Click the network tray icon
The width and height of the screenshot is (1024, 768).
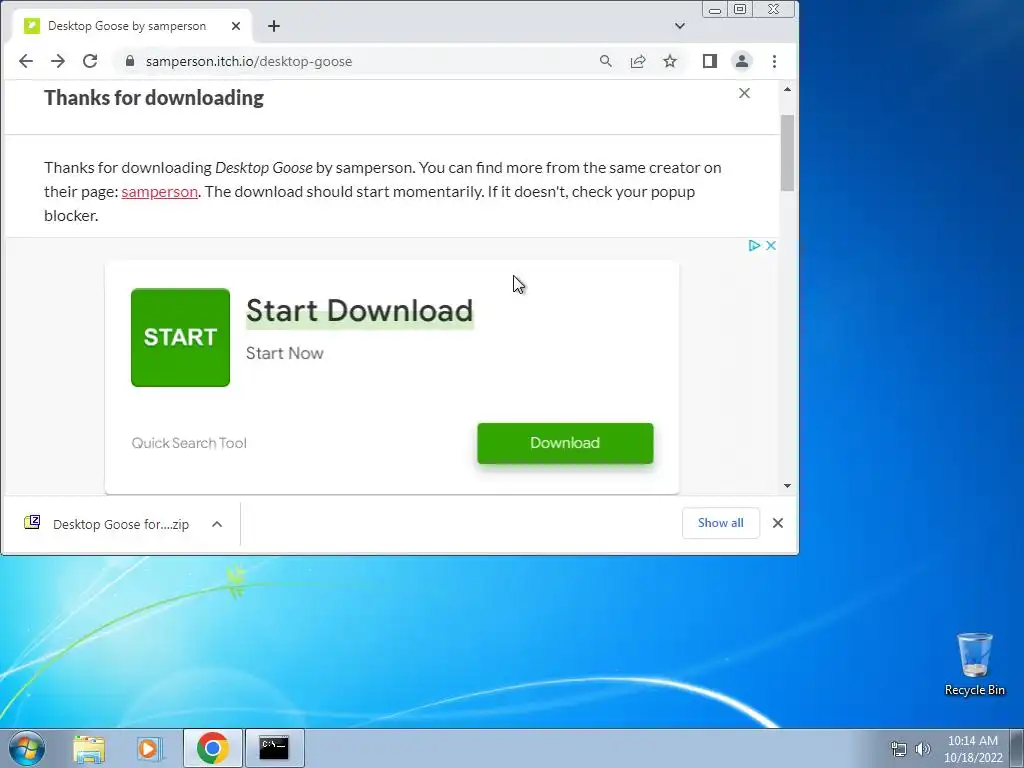[x=899, y=749]
